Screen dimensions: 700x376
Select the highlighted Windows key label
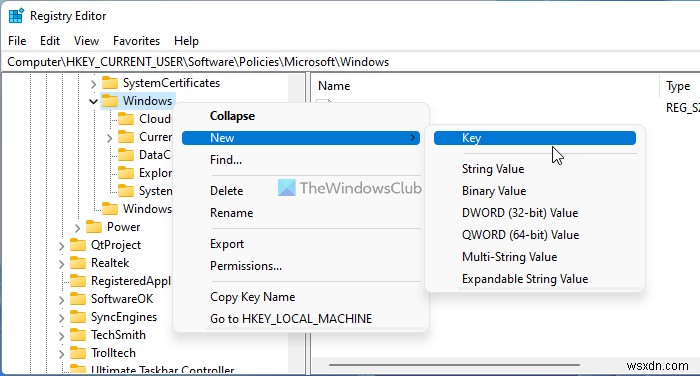[147, 101]
